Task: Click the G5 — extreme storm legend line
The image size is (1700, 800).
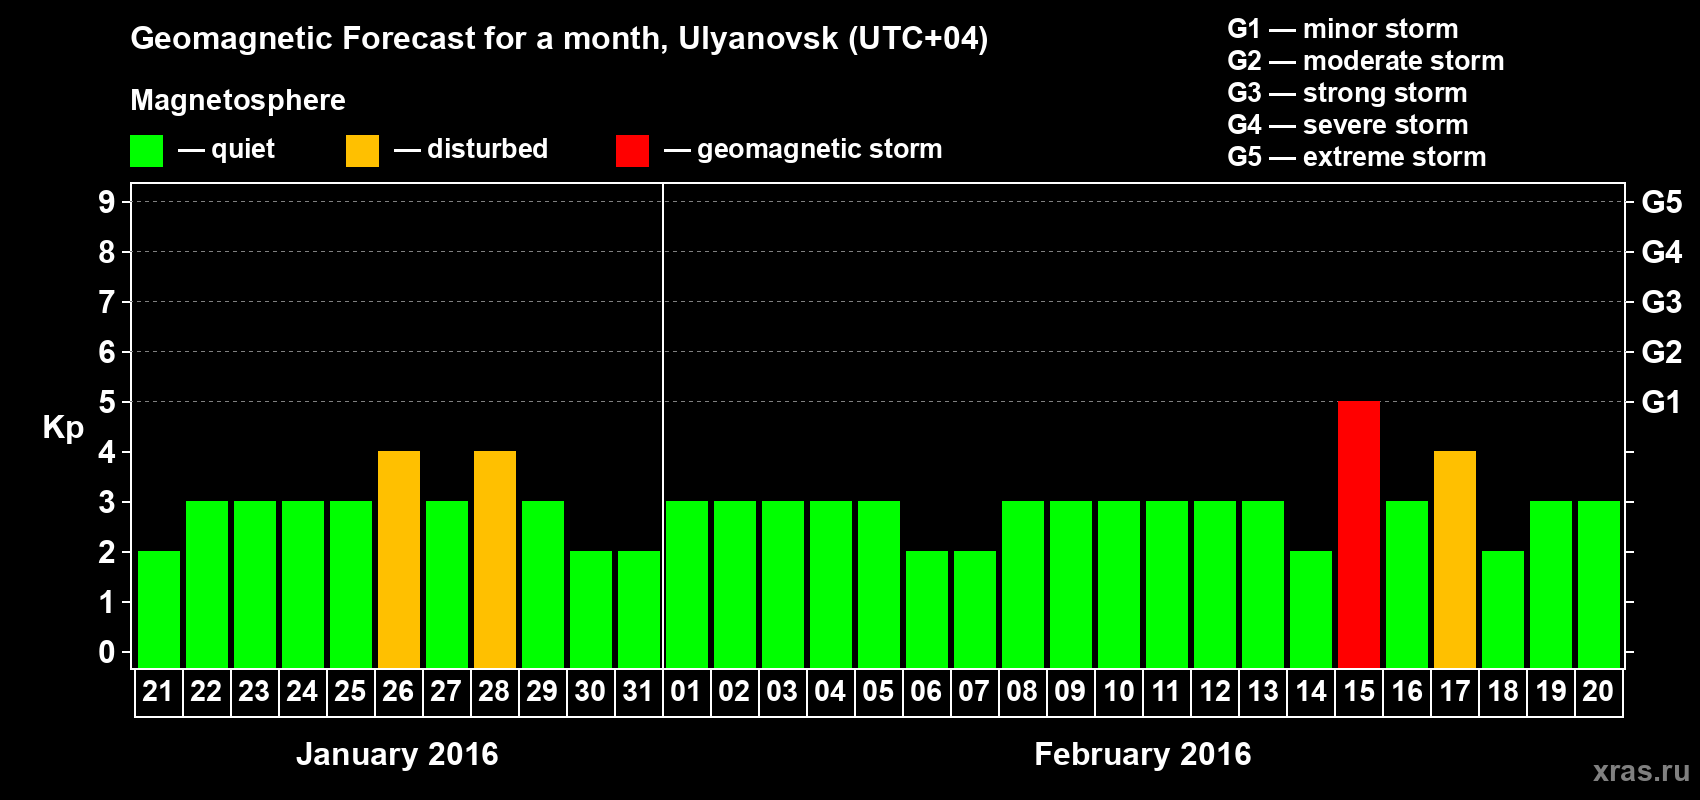Action: click(x=1357, y=157)
